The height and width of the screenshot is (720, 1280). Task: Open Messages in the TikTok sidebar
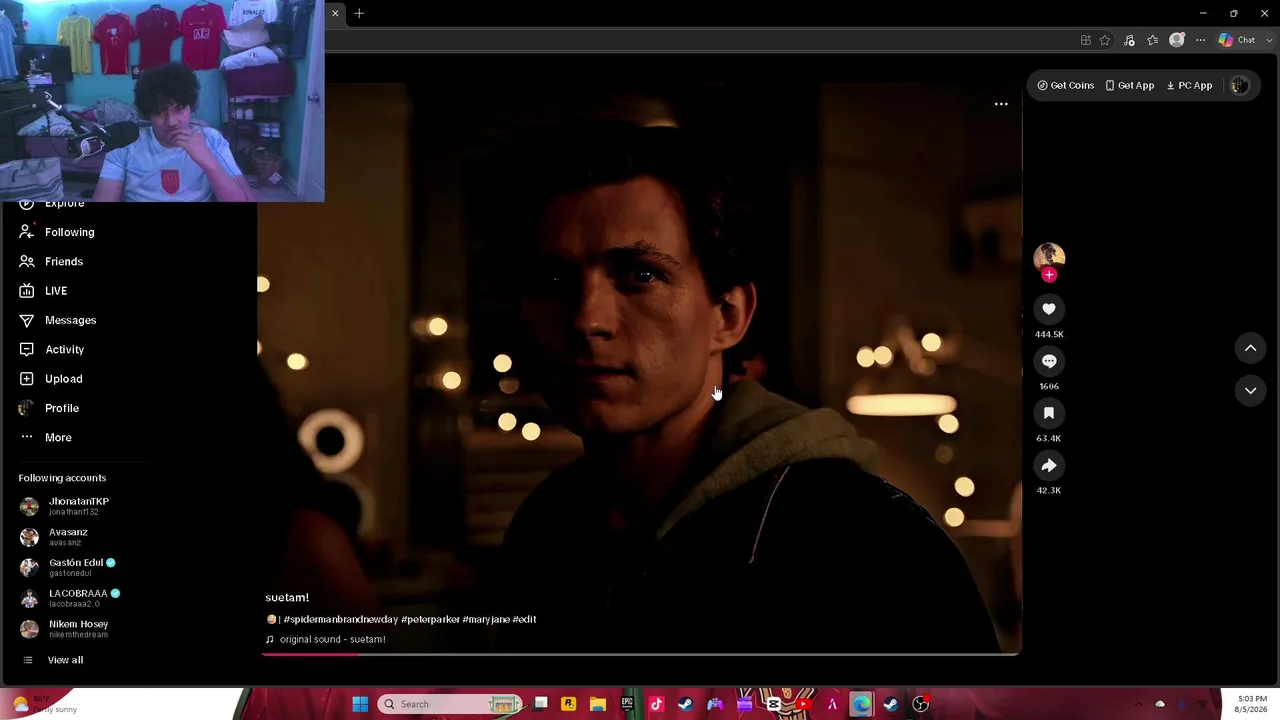70,320
